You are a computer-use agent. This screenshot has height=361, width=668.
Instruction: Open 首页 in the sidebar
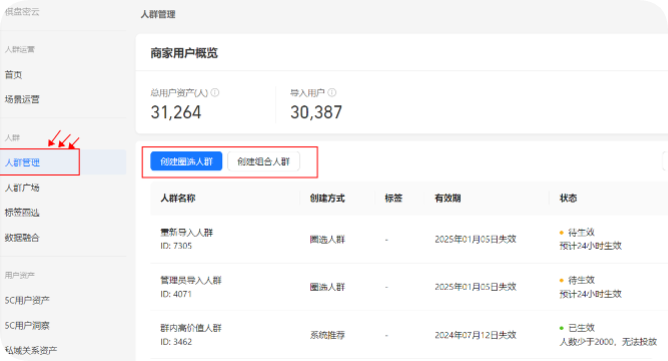(x=13, y=75)
